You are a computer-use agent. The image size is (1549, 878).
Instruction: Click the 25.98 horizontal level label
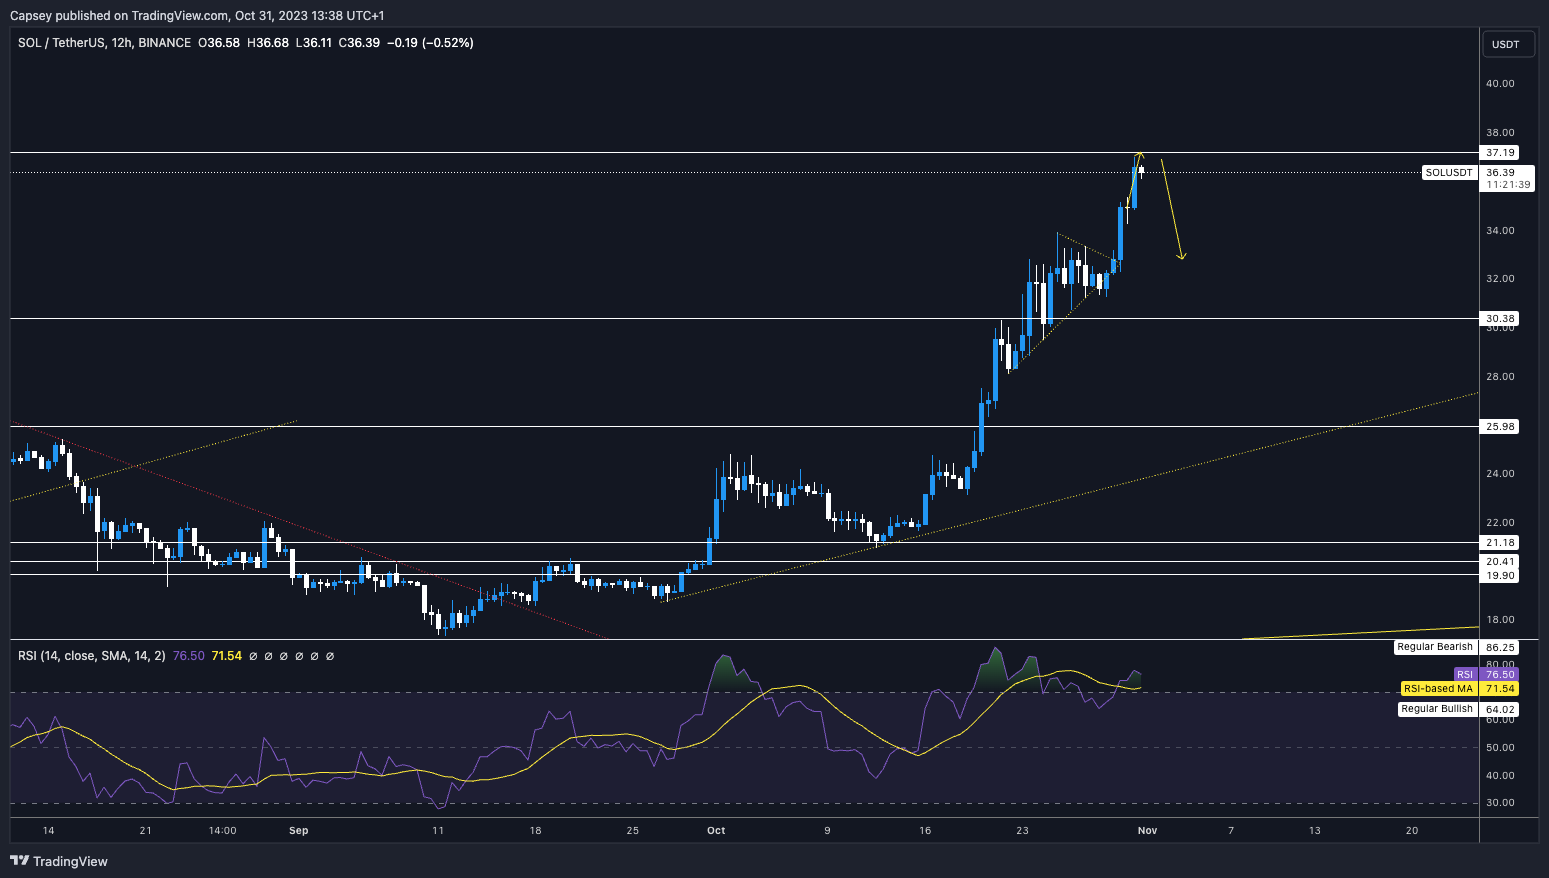click(x=1500, y=427)
